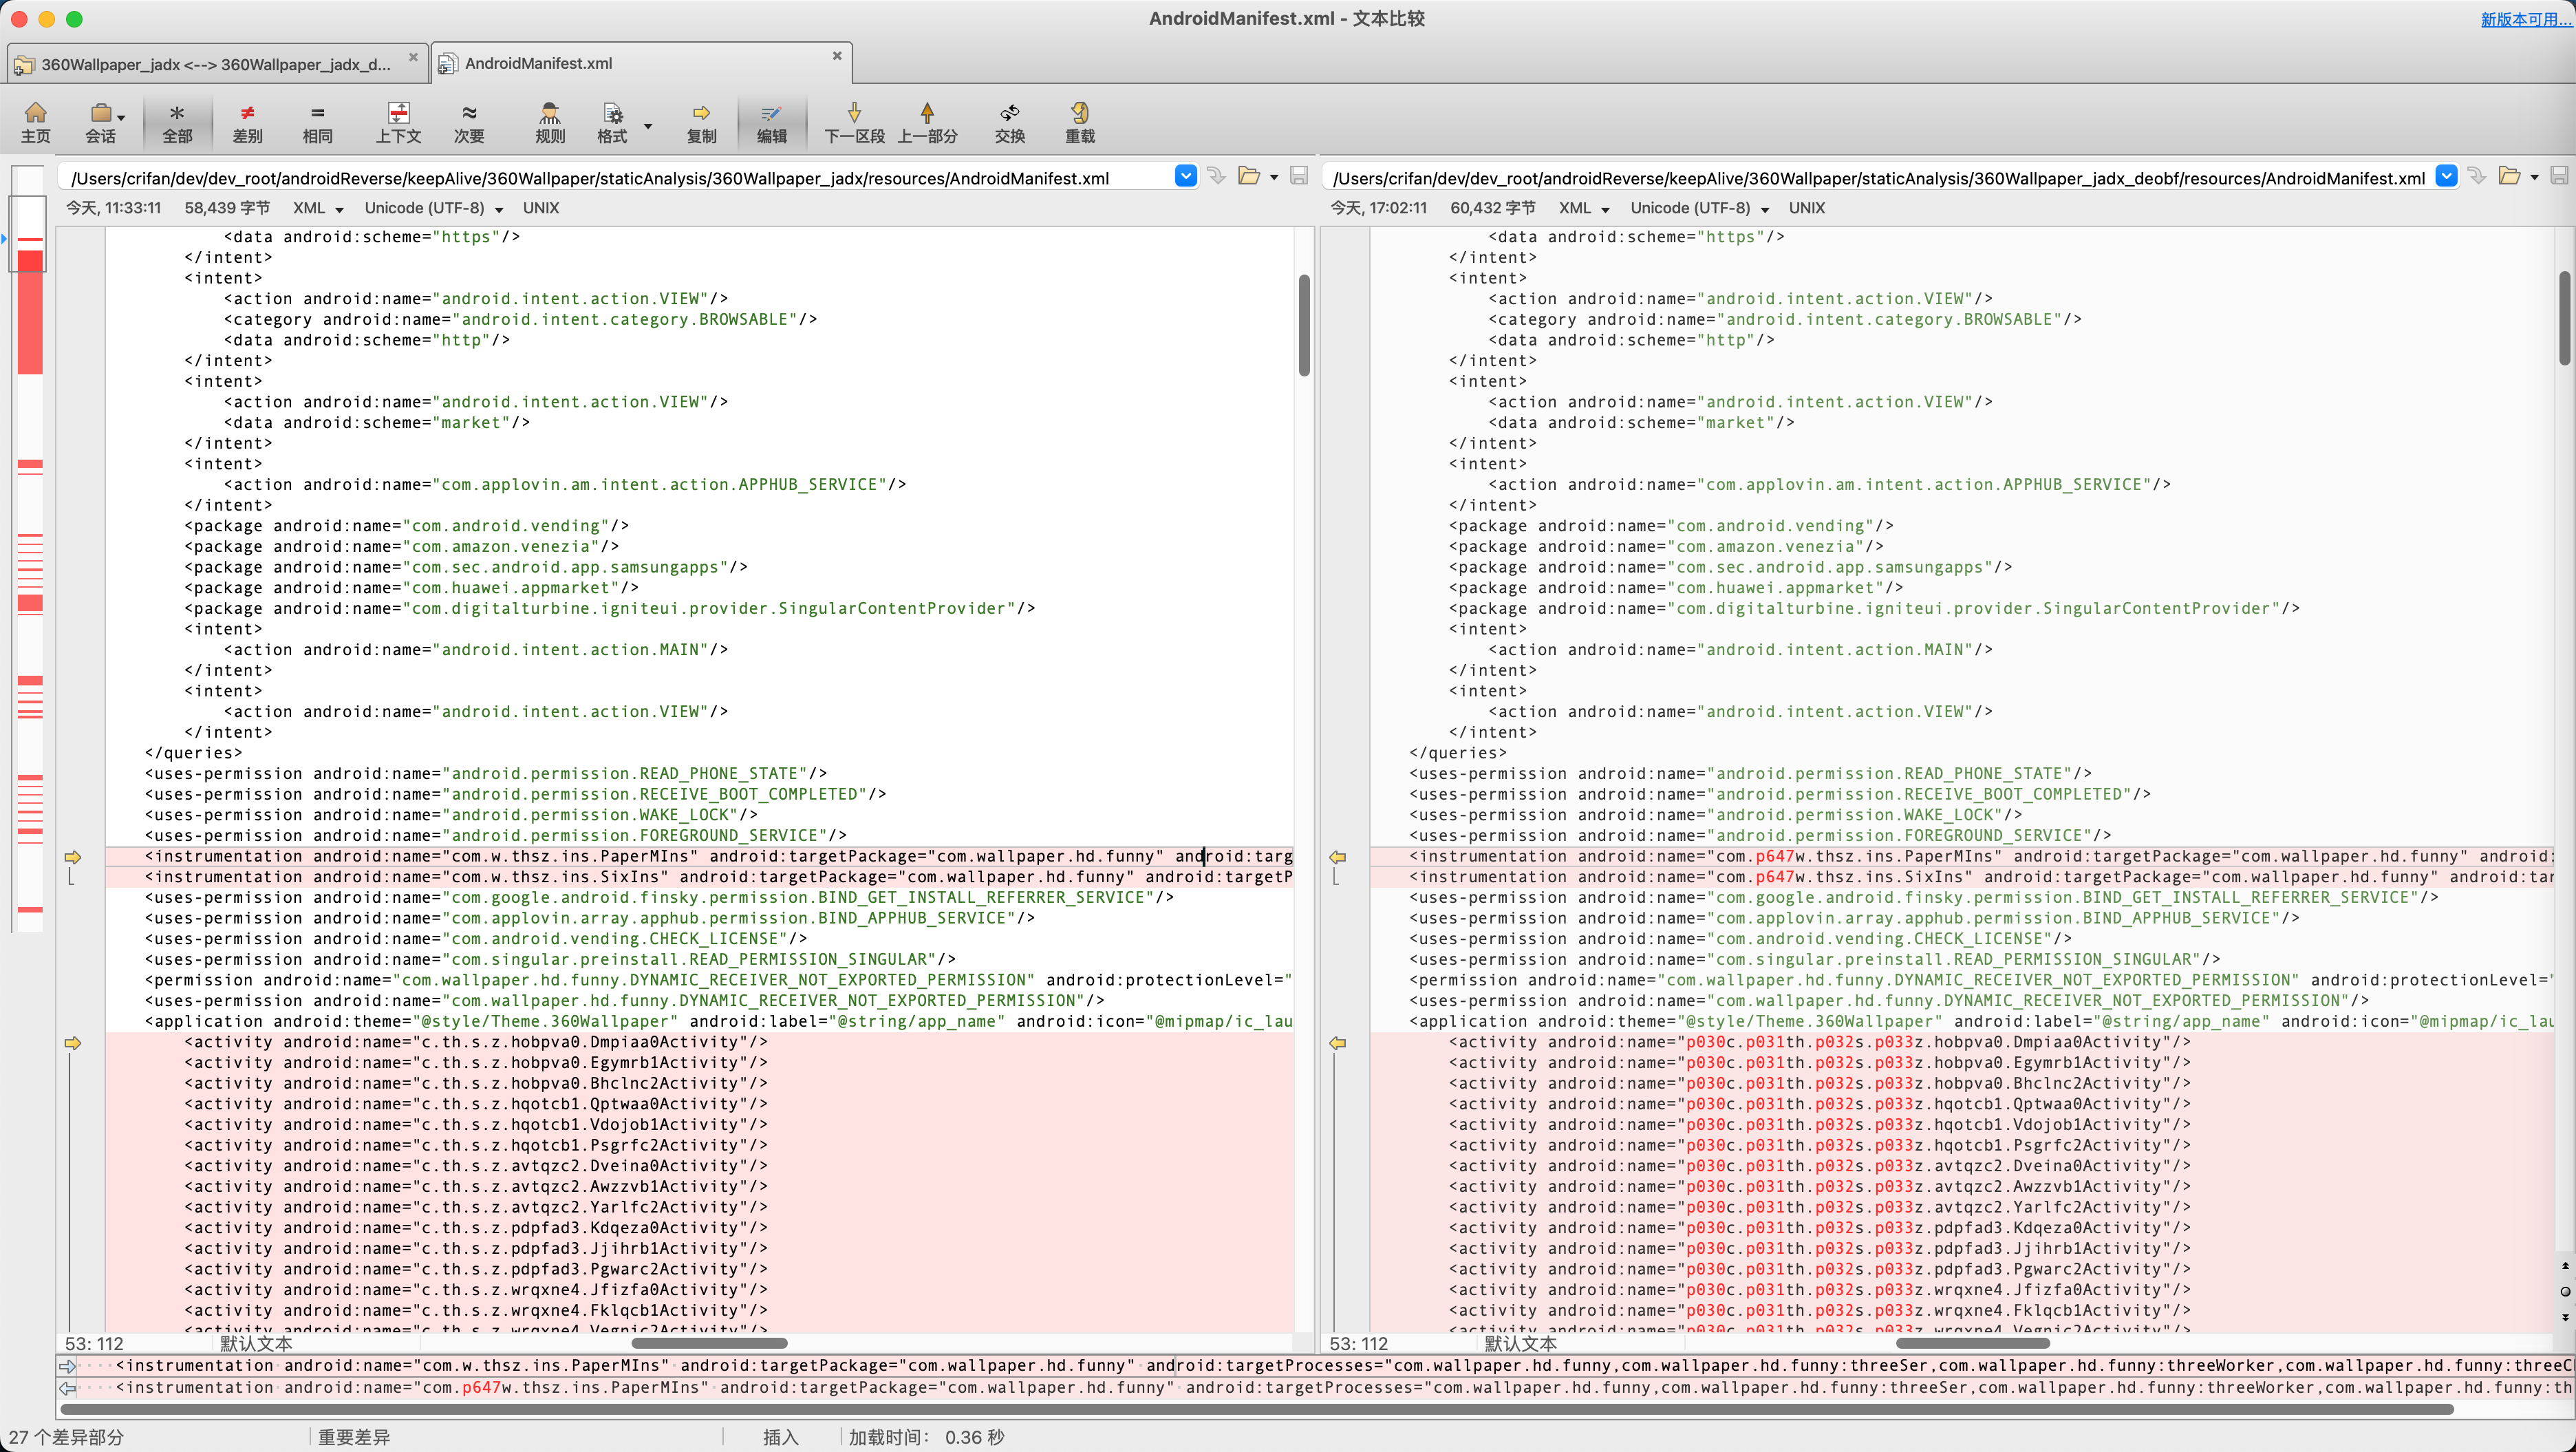Click the 复制 copy toolbar icon
Viewport: 2576px width, 1452px height.
click(x=701, y=122)
